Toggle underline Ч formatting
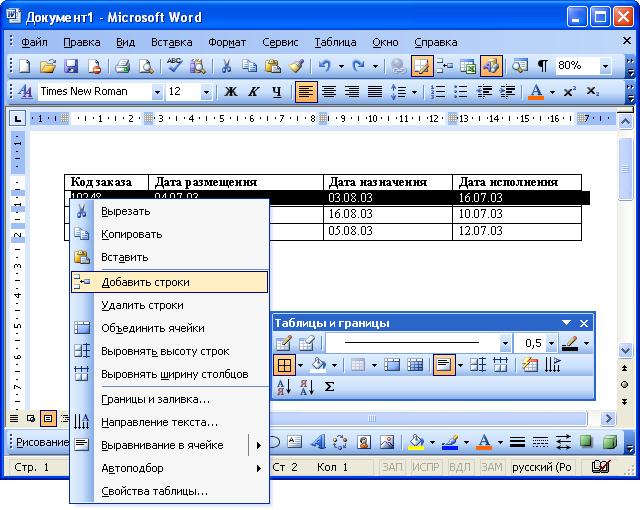 point(277,91)
